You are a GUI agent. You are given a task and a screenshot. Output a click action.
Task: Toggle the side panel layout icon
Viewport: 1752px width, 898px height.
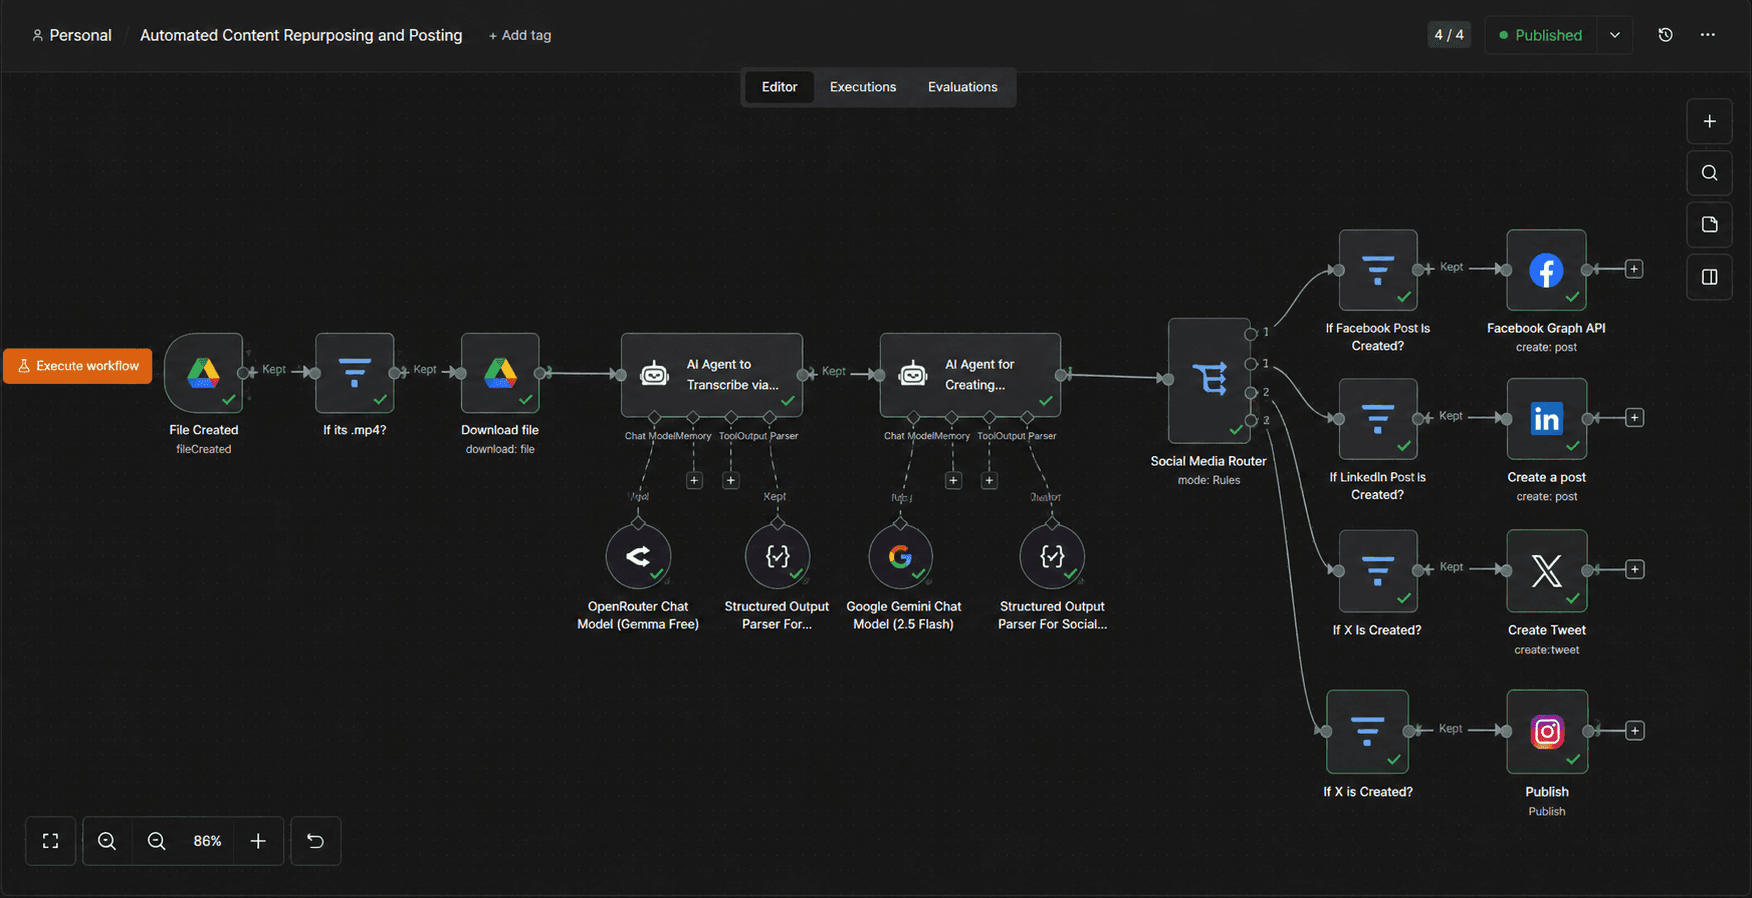pos(1710,277)
